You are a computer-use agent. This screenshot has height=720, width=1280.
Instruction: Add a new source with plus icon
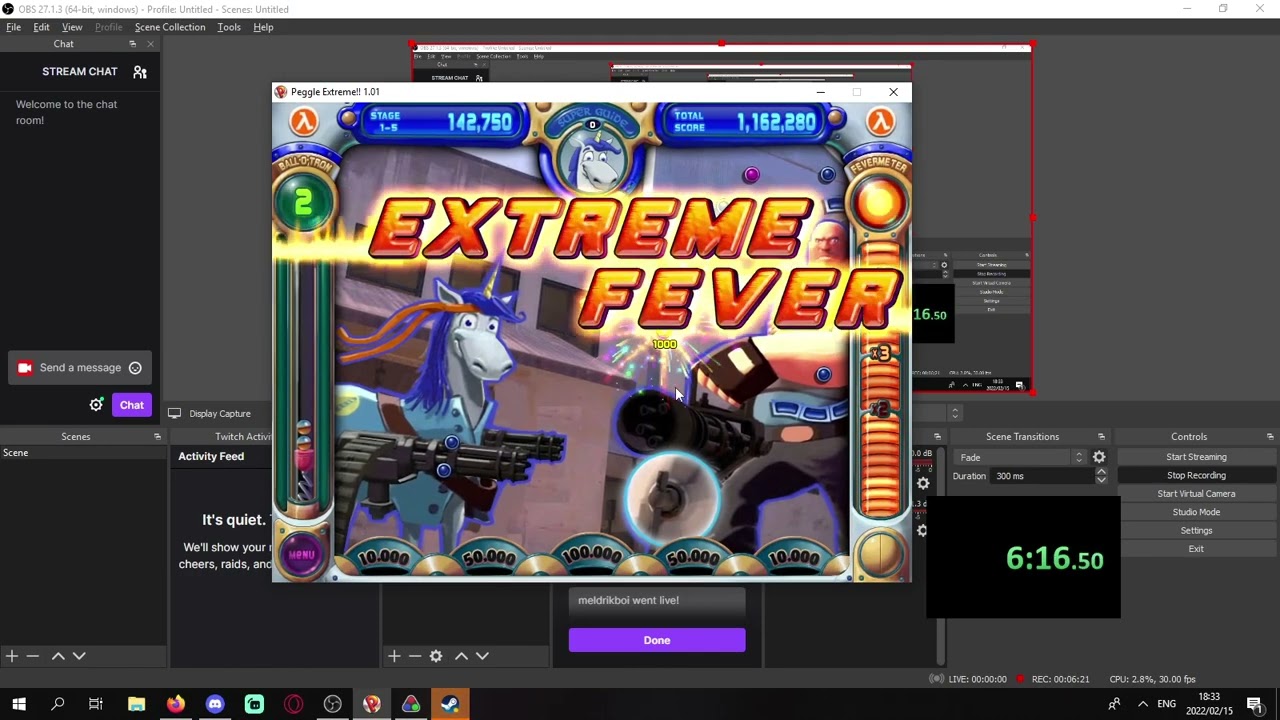[x=394, y=656]
